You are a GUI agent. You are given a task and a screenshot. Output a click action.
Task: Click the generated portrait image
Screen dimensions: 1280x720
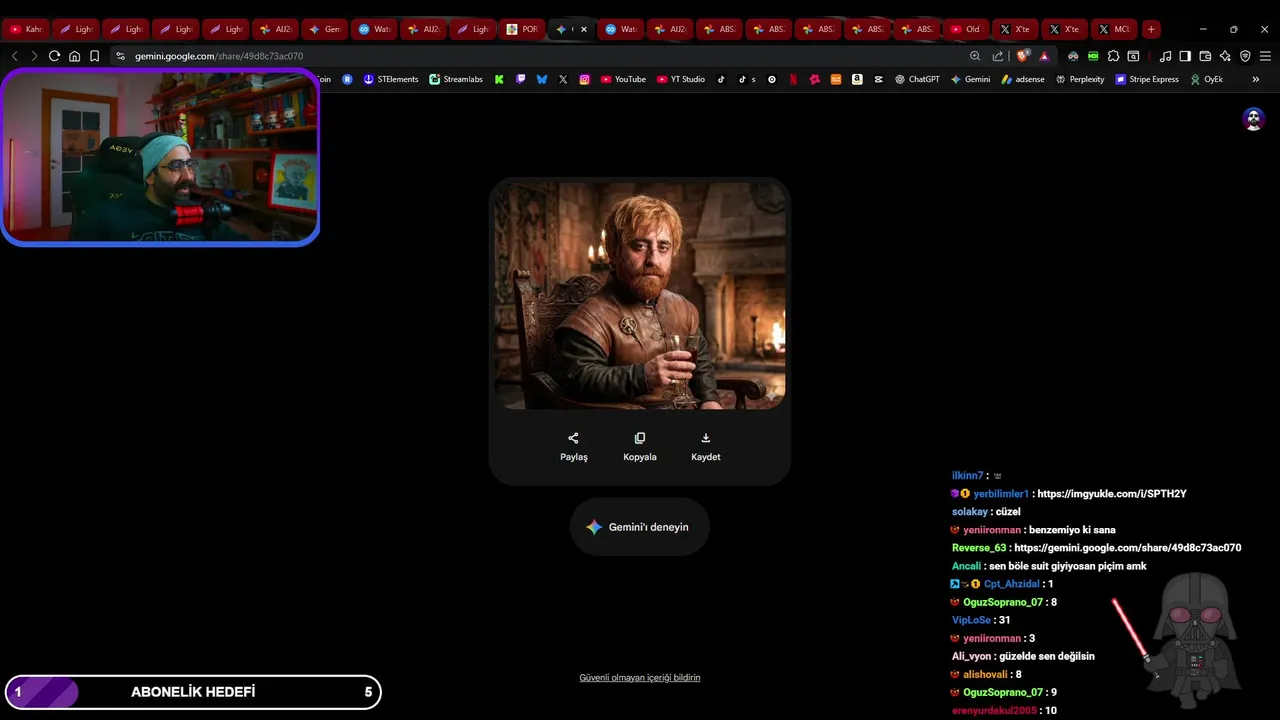coord(640,295)
